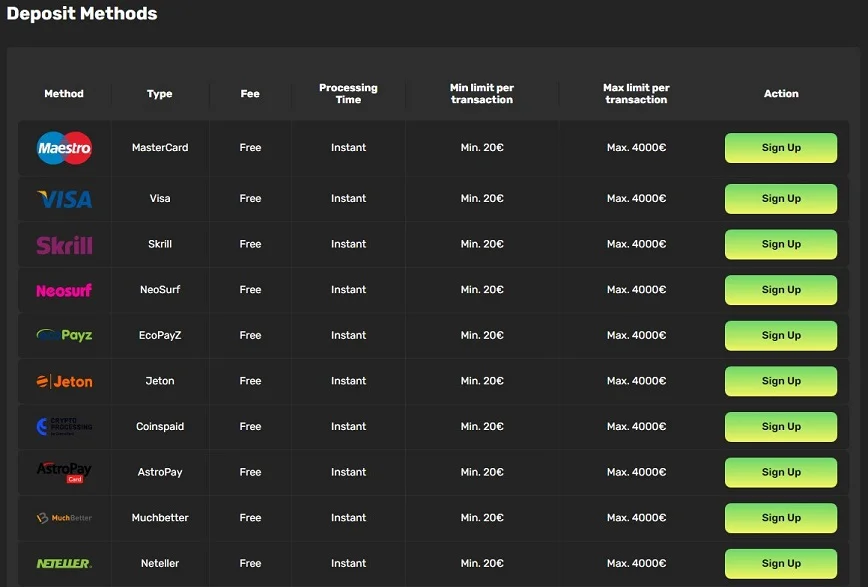Select the Jeton type cell
The width and height of the screenshot is (868, 587).
[x=160, y=380]
